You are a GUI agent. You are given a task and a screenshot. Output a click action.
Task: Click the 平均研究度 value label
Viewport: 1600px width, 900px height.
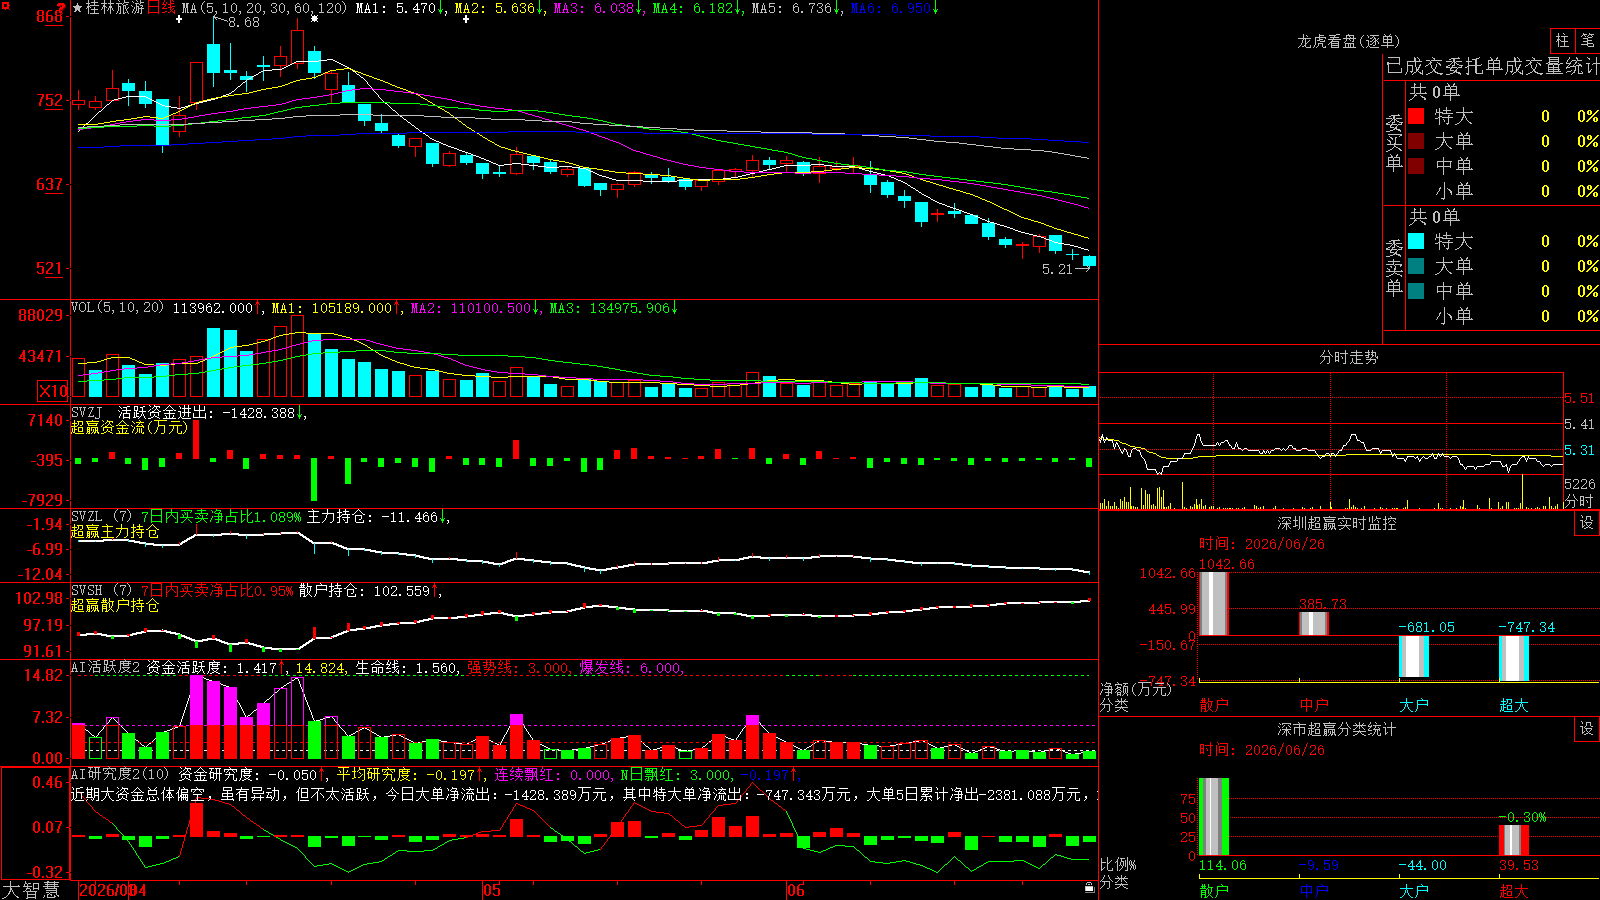(x=409, y=774)
